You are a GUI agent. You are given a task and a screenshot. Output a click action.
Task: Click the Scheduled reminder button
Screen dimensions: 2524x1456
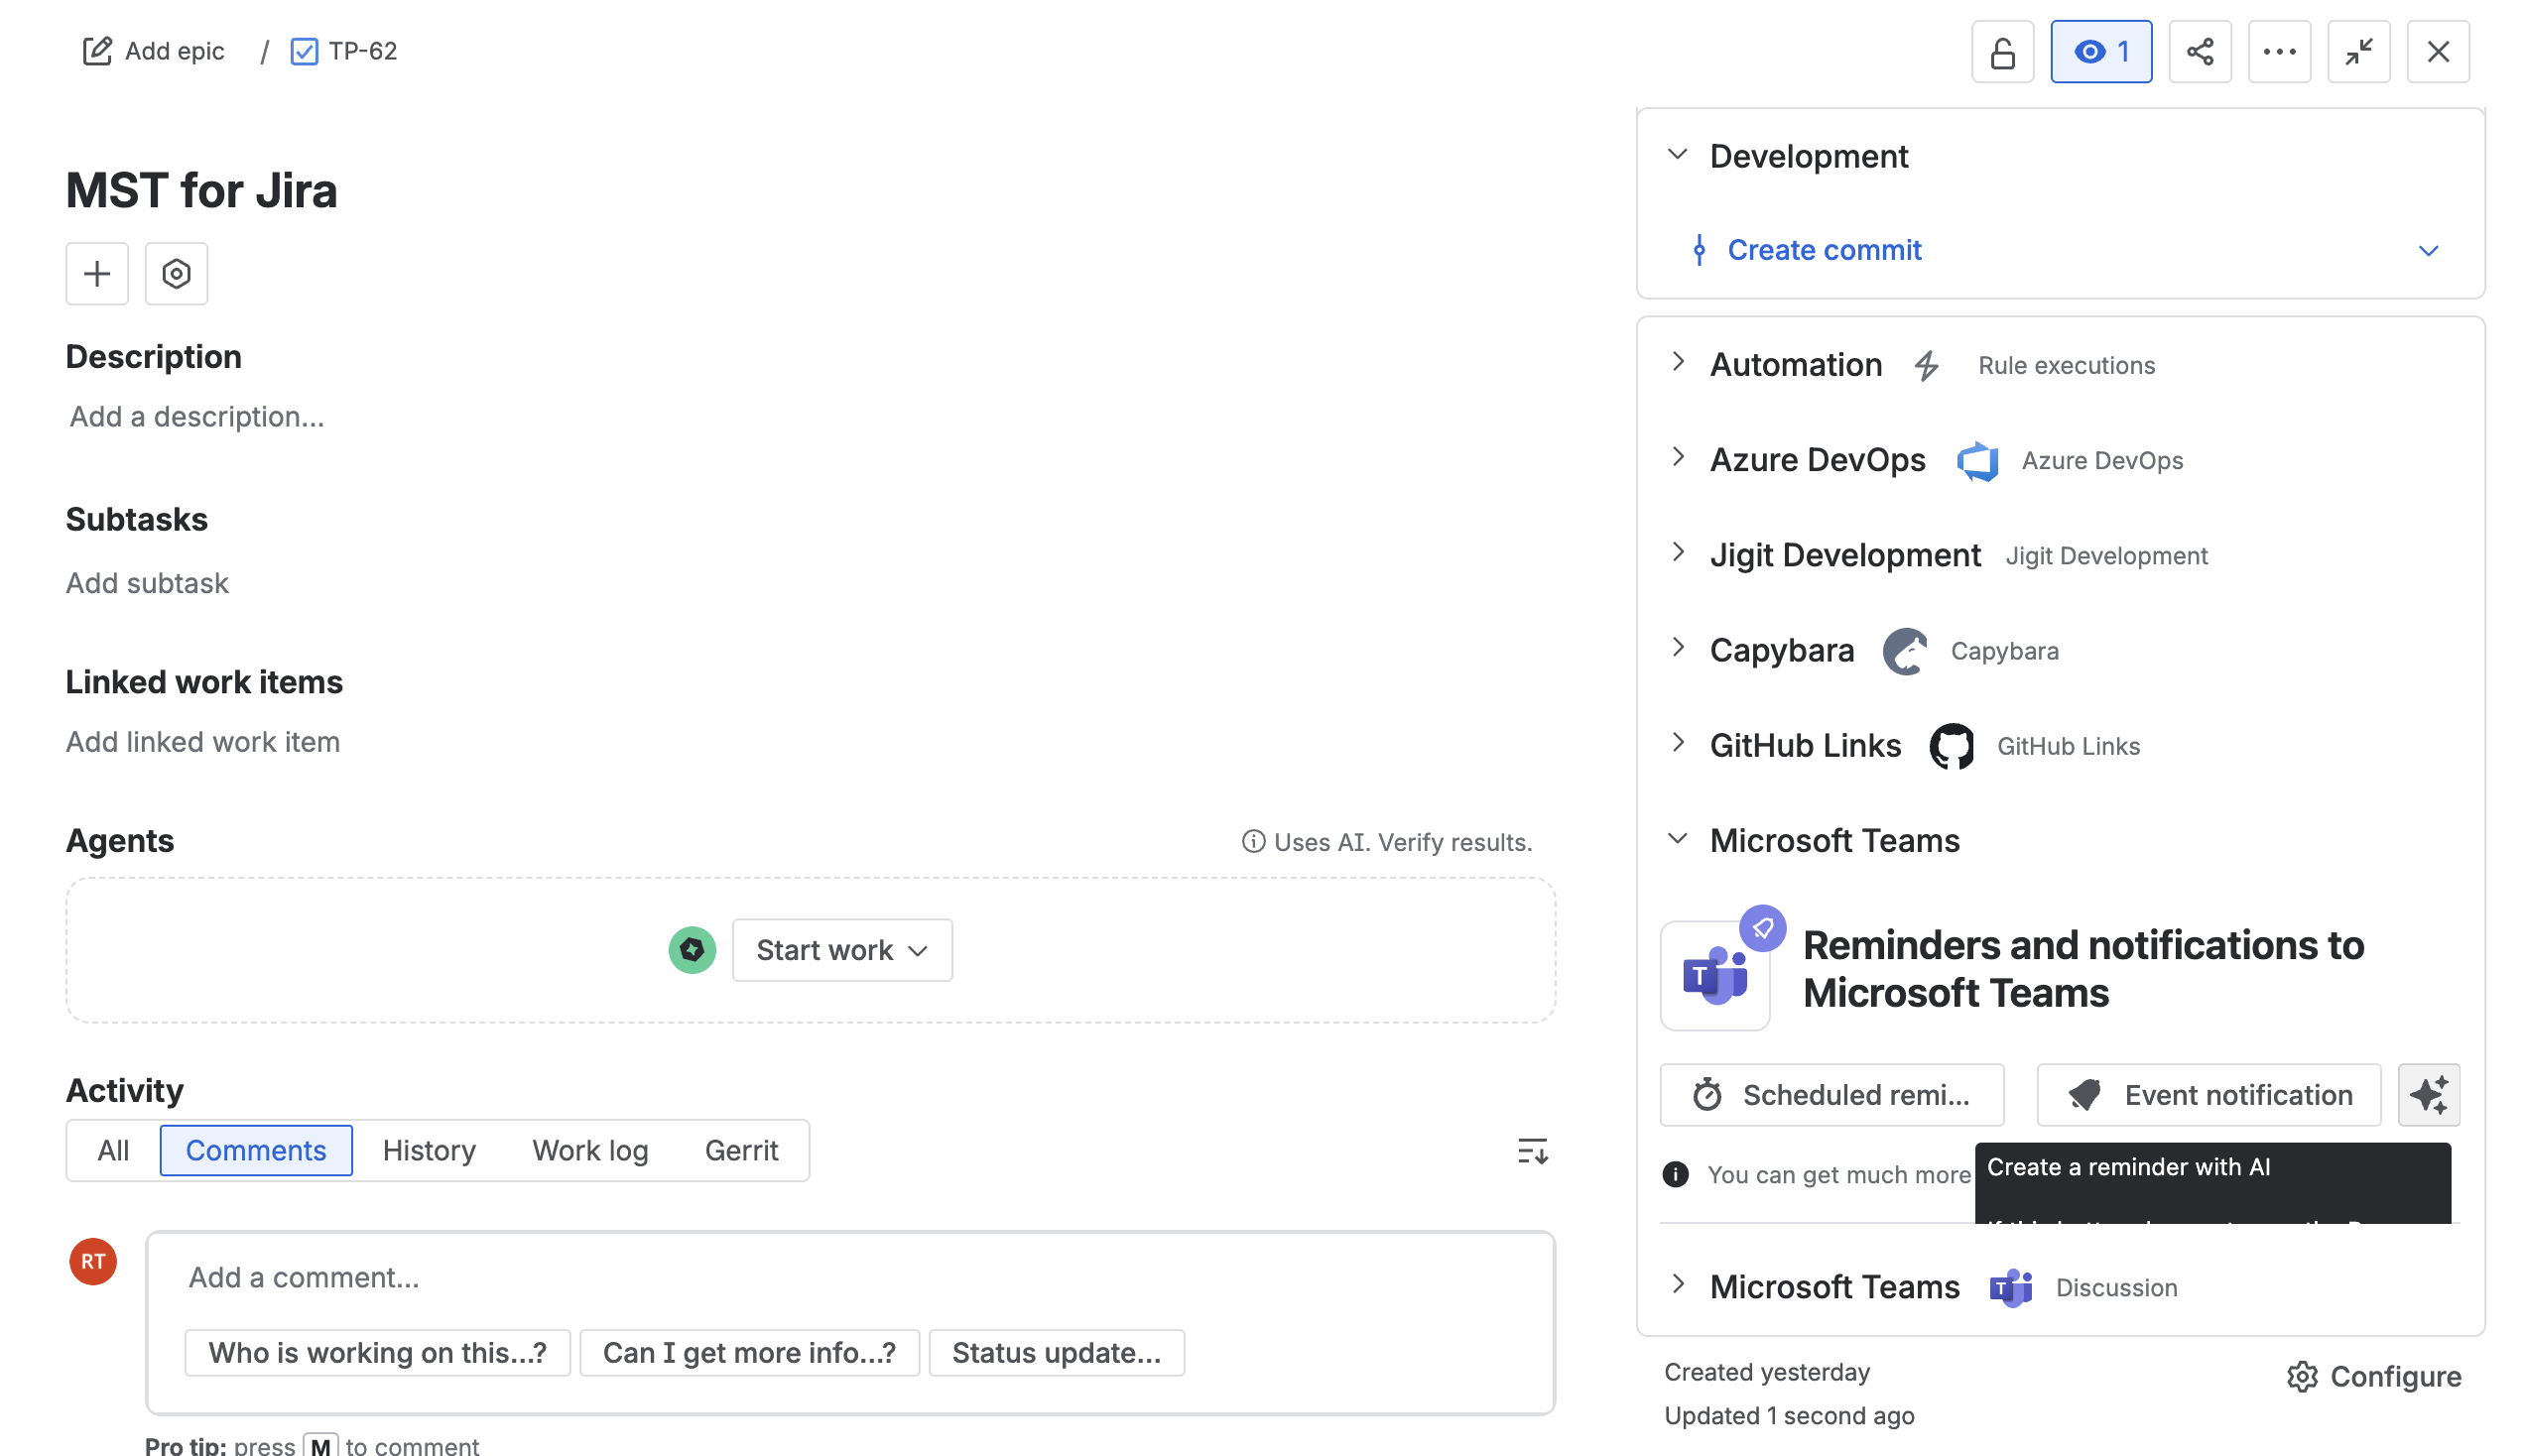[x=1831, y=1095]
